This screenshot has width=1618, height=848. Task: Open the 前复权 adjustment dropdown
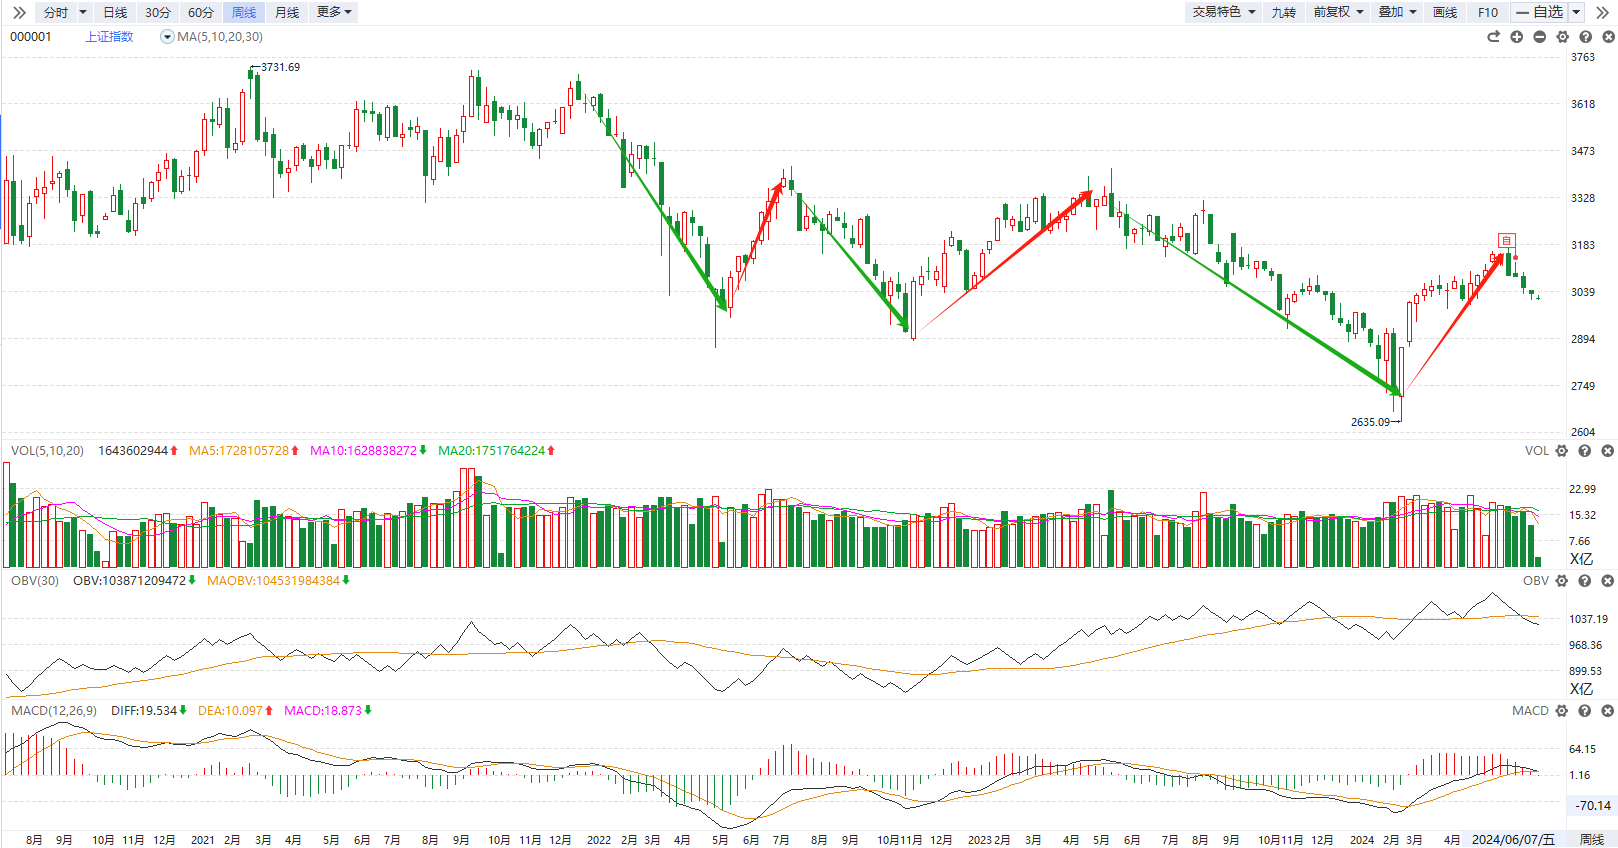pos(1338,12)
